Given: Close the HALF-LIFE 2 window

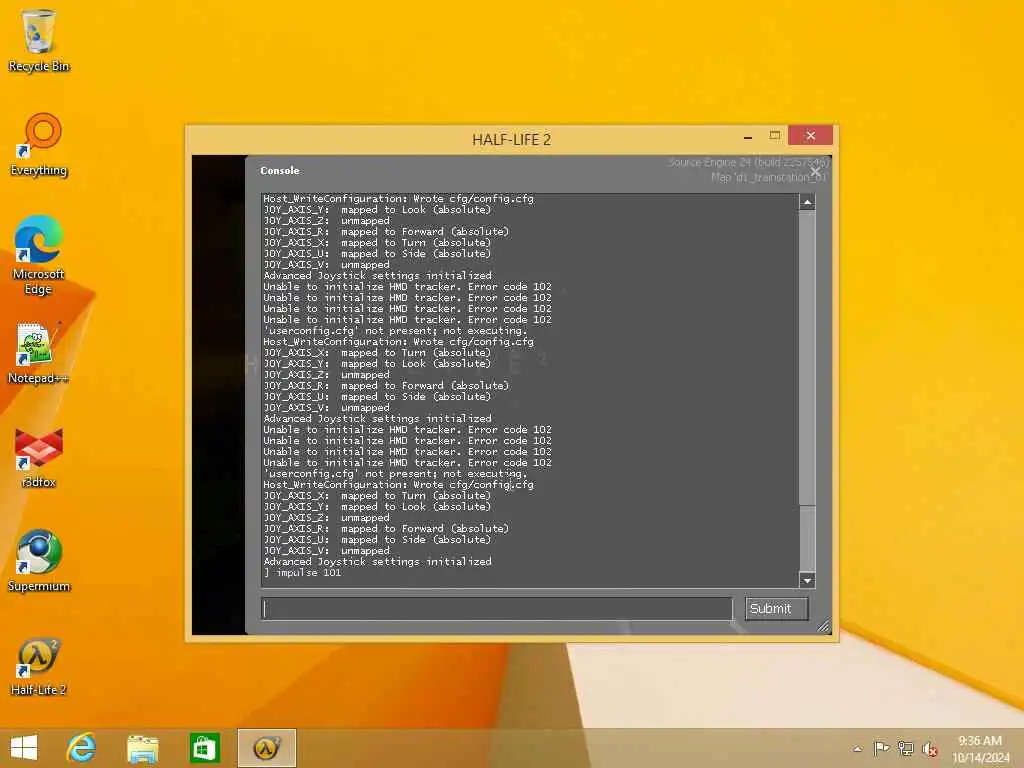Looking at the screenshot, I should [810, 135].
